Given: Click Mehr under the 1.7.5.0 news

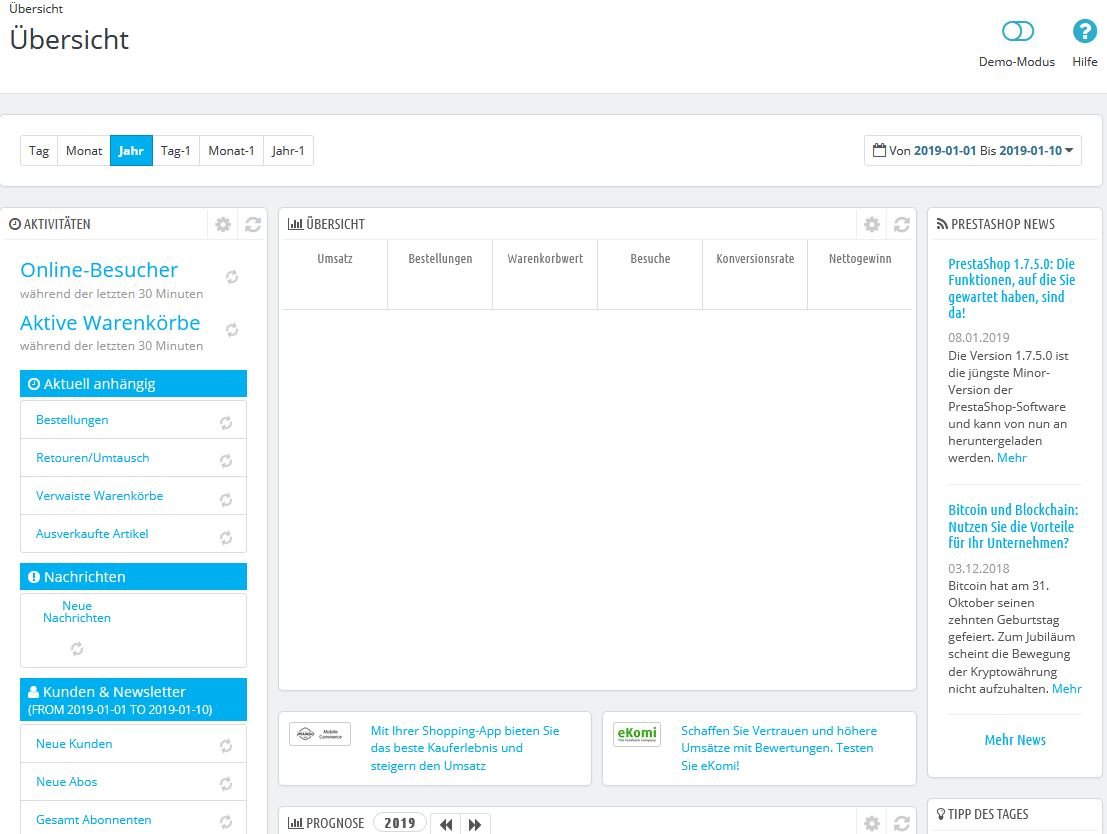Looking at the screenshot, I should (1012, 458).
